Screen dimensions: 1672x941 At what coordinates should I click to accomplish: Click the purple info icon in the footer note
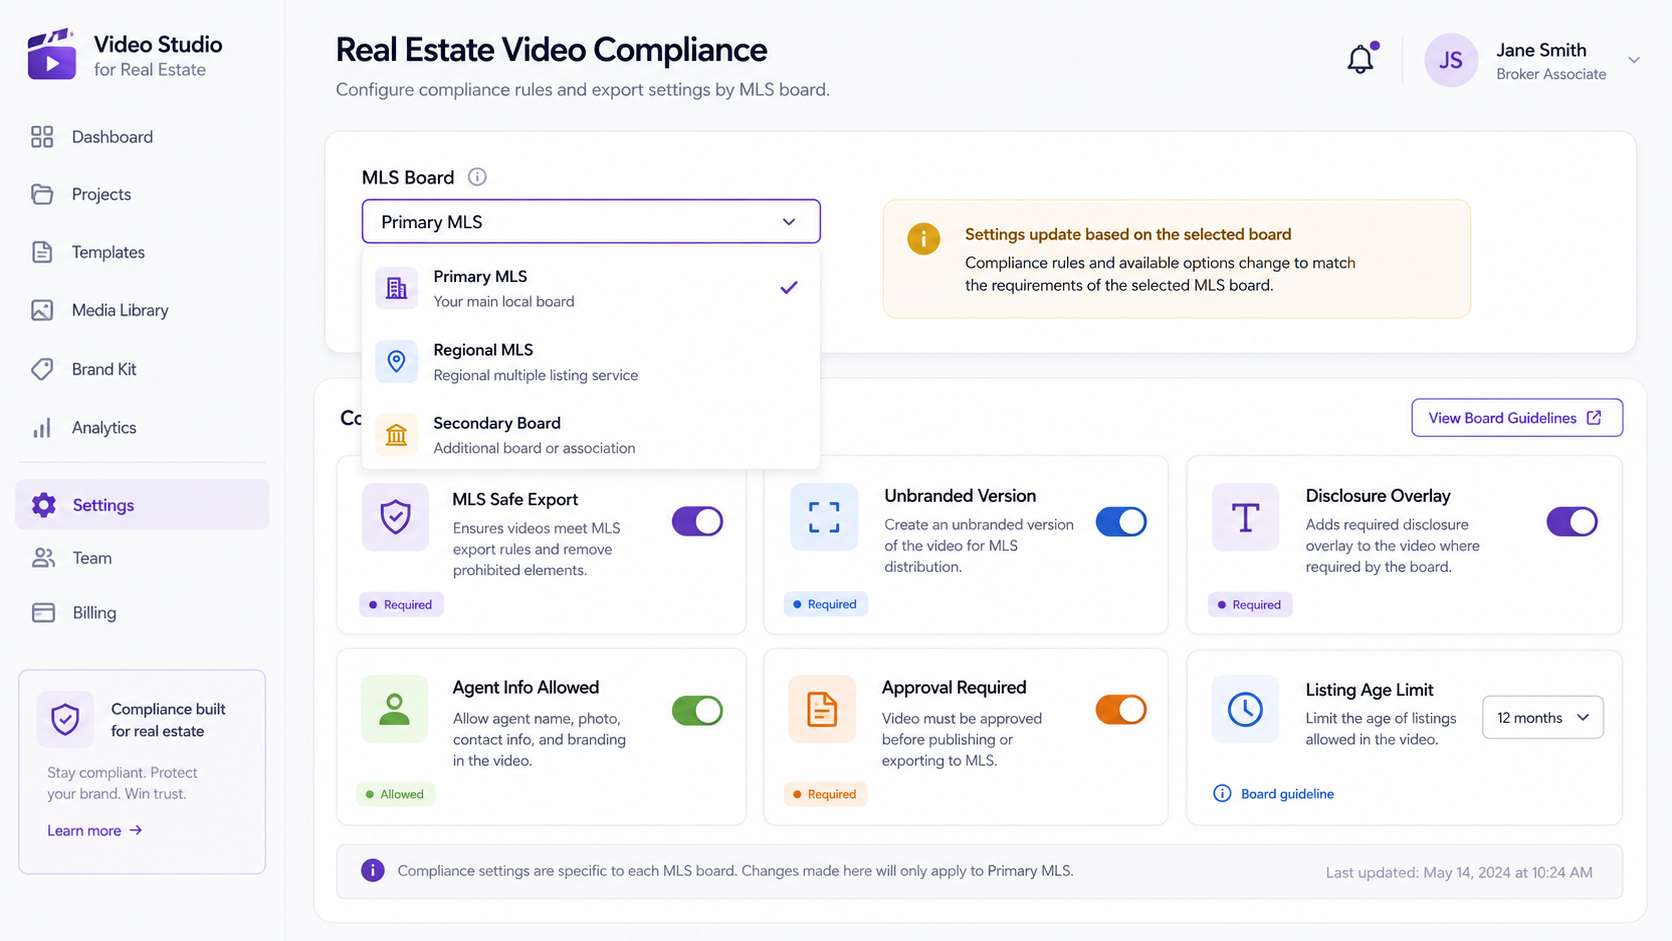[372, 870]
